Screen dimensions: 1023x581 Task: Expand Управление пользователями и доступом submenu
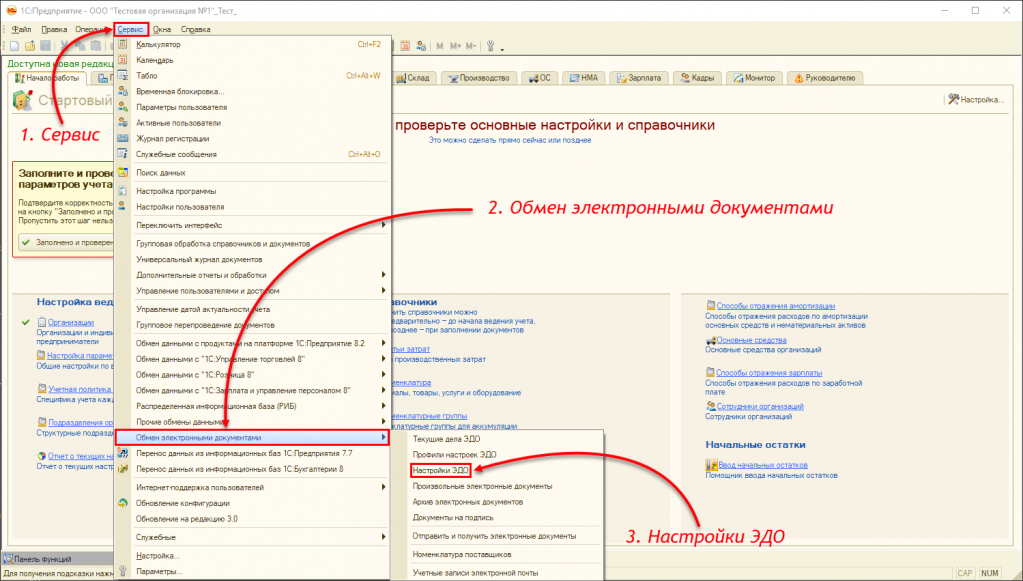coord(253,290)
